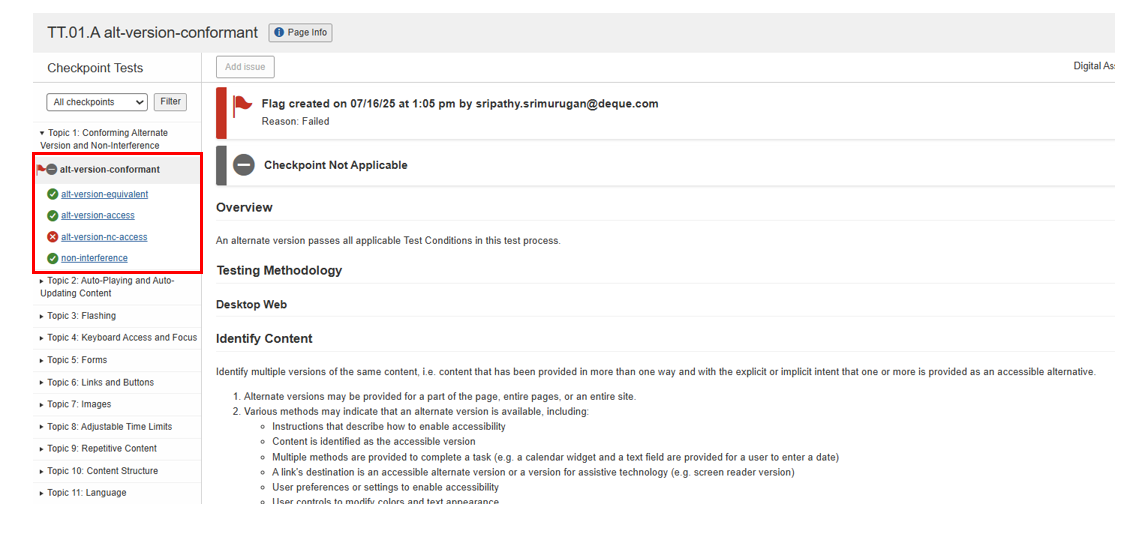This screenshot has width=1126, height=547.
Task: Expand Topic 4 Keyboard Access and Focus
Action: [42, 338]
